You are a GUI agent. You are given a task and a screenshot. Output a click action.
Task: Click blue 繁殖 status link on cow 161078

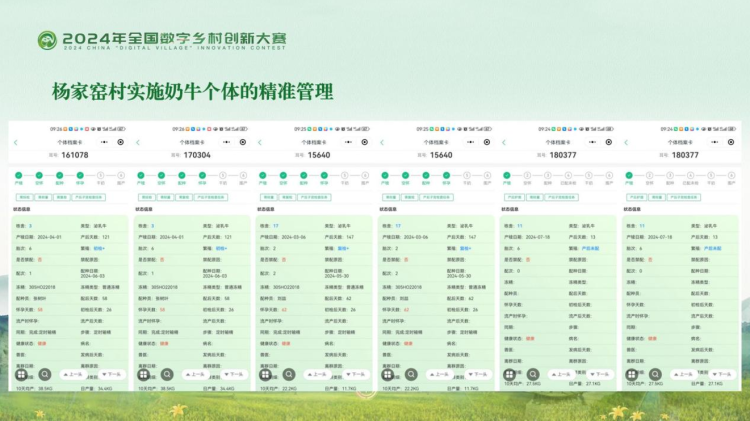tap(99, 247)
